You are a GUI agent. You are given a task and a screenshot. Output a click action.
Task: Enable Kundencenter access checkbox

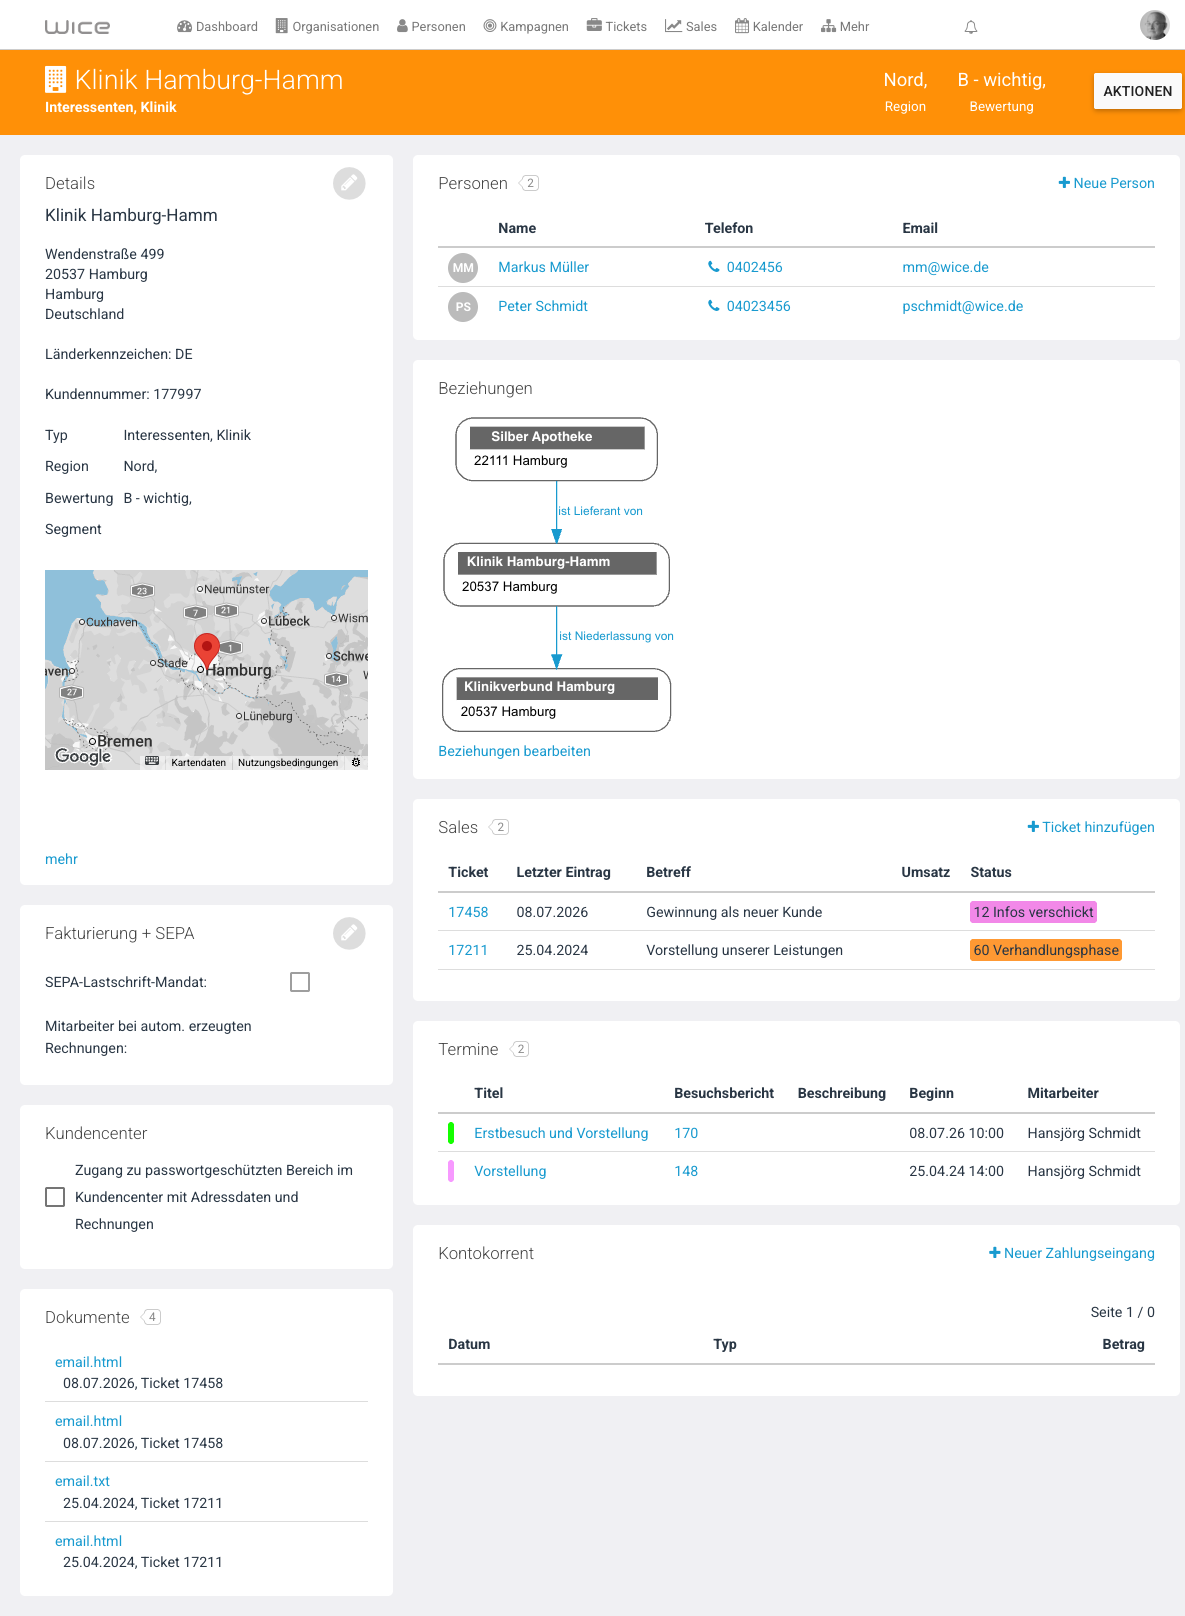click(x=55, y=1197)
